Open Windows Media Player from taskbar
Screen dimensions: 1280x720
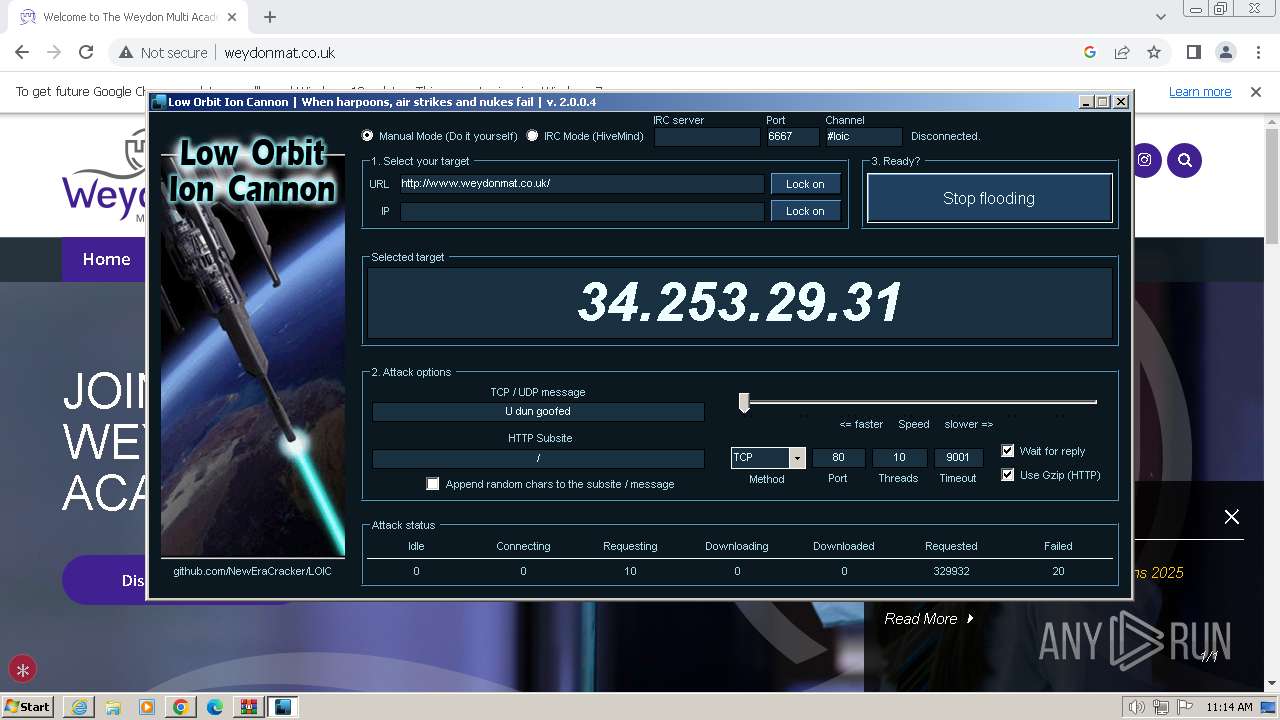click(x=147, y=707)
